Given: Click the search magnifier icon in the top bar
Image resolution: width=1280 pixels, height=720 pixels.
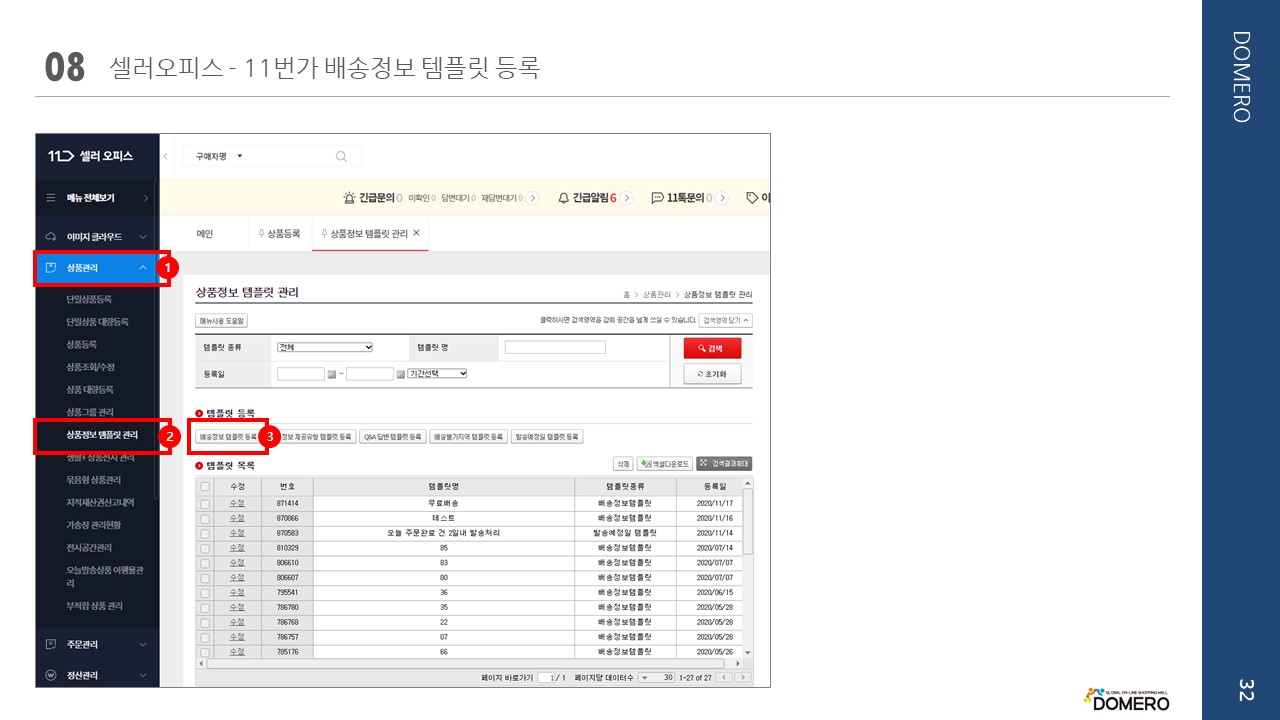Looking at the screenshot, I should (341, 156).
